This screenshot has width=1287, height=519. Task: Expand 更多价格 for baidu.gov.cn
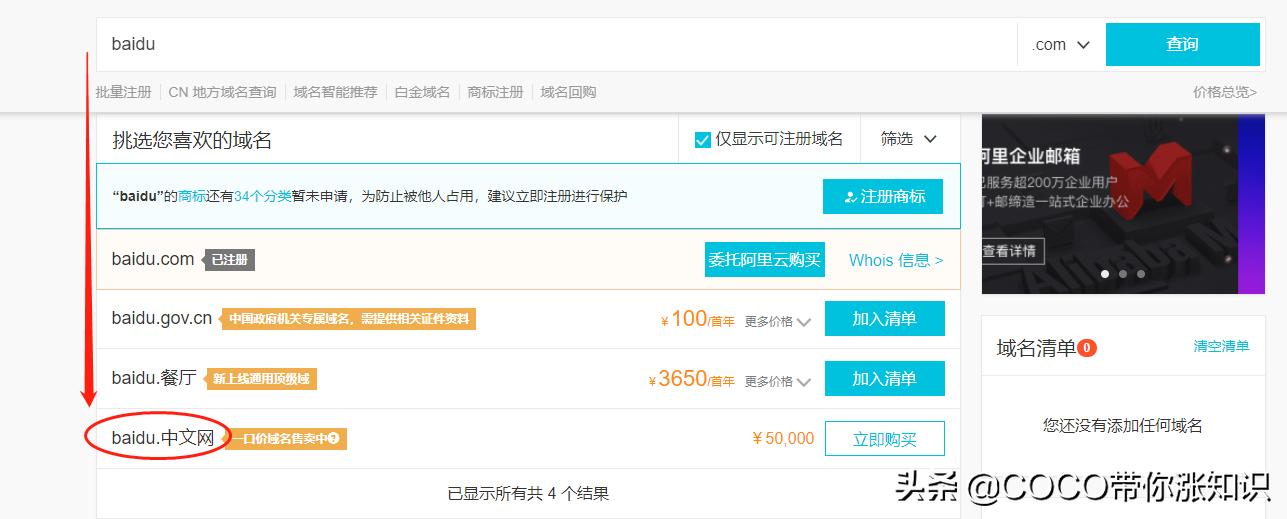tap(778, 322)
